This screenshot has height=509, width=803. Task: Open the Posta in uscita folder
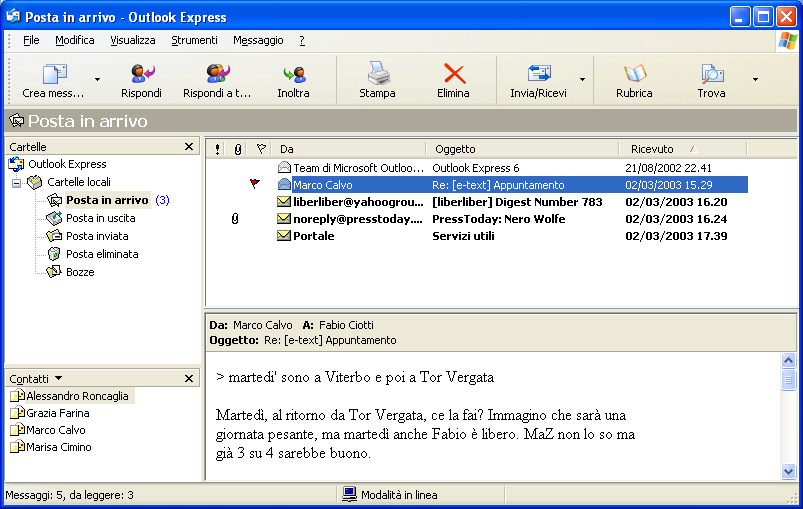[x=100, y=218]
